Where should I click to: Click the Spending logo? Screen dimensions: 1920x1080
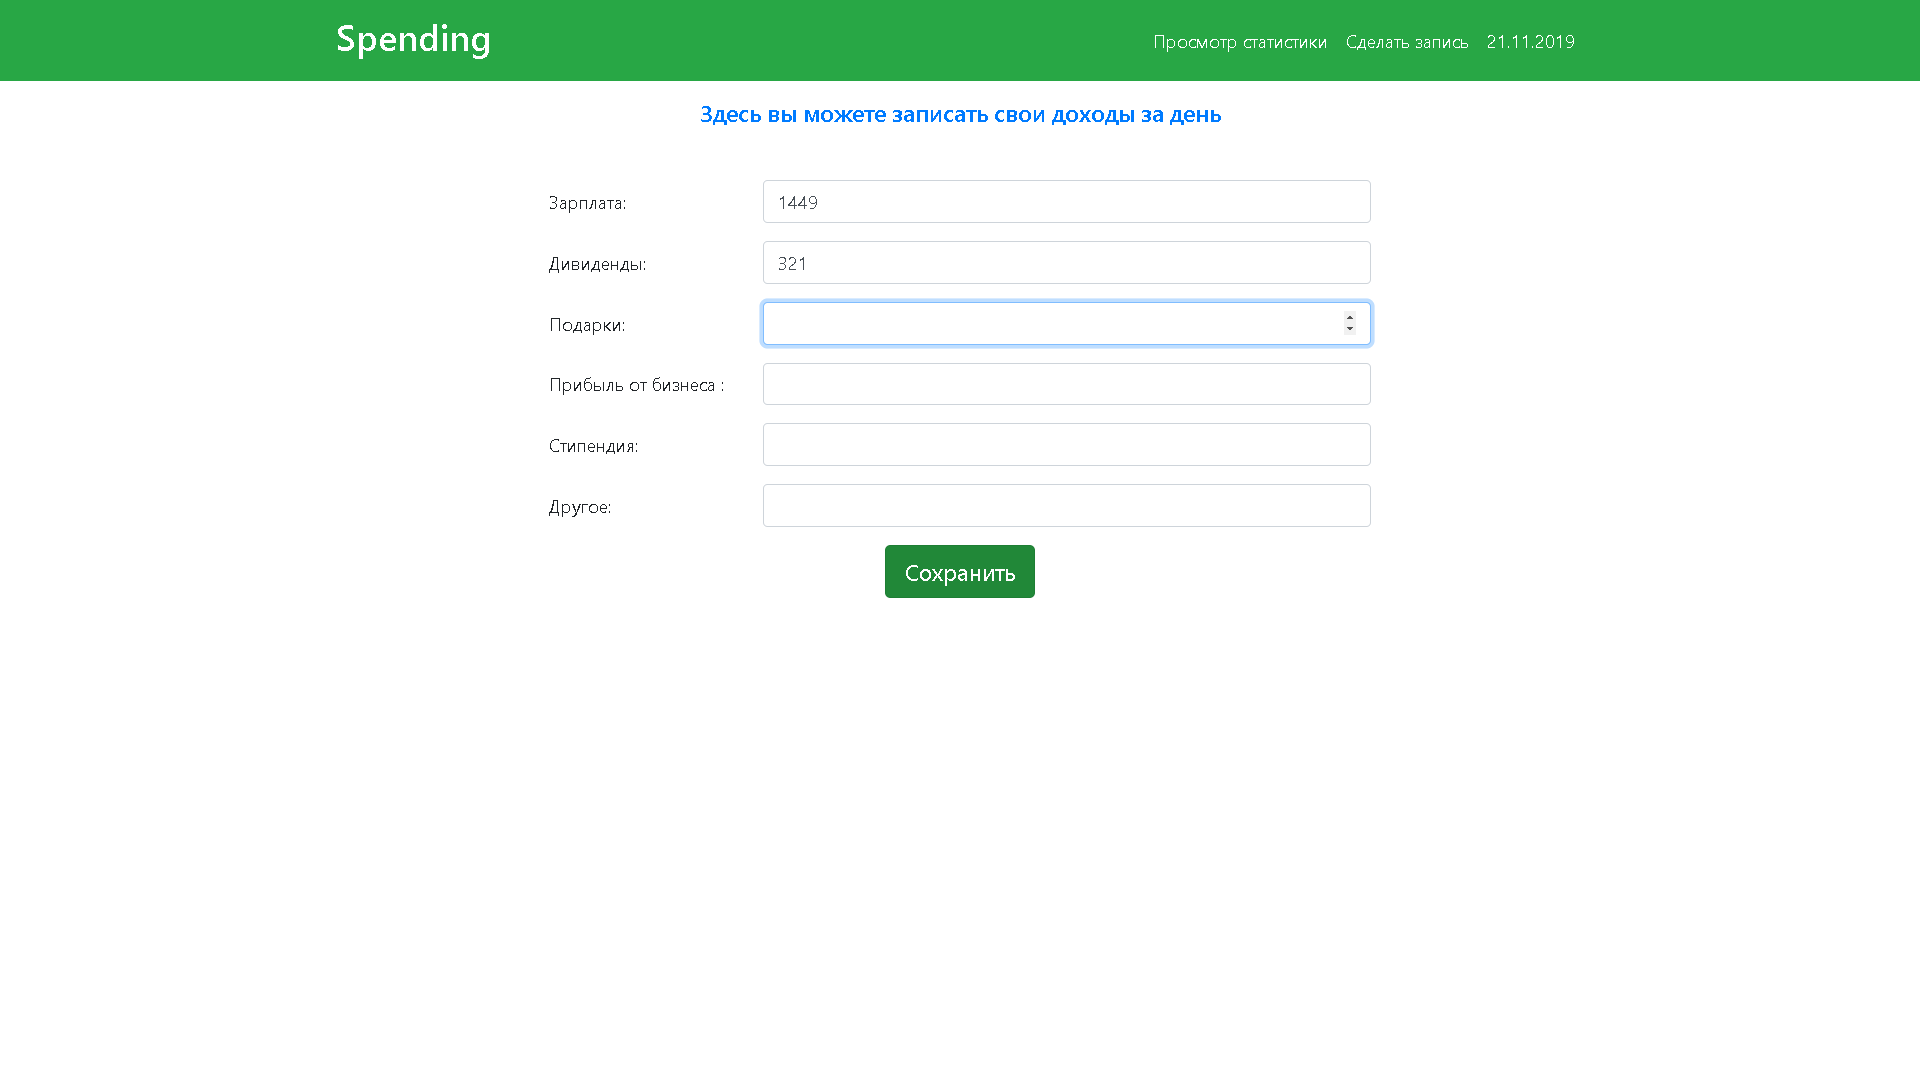[413, 39]
